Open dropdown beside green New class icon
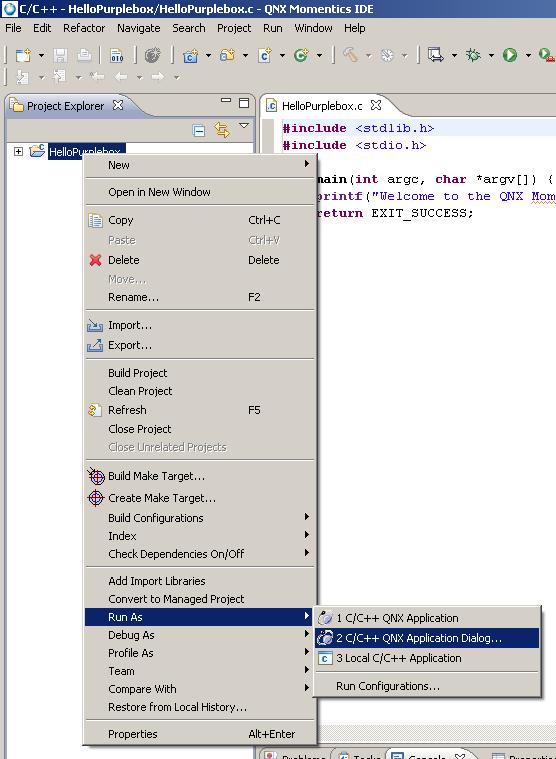556x759 pixels. click(319, 56)
